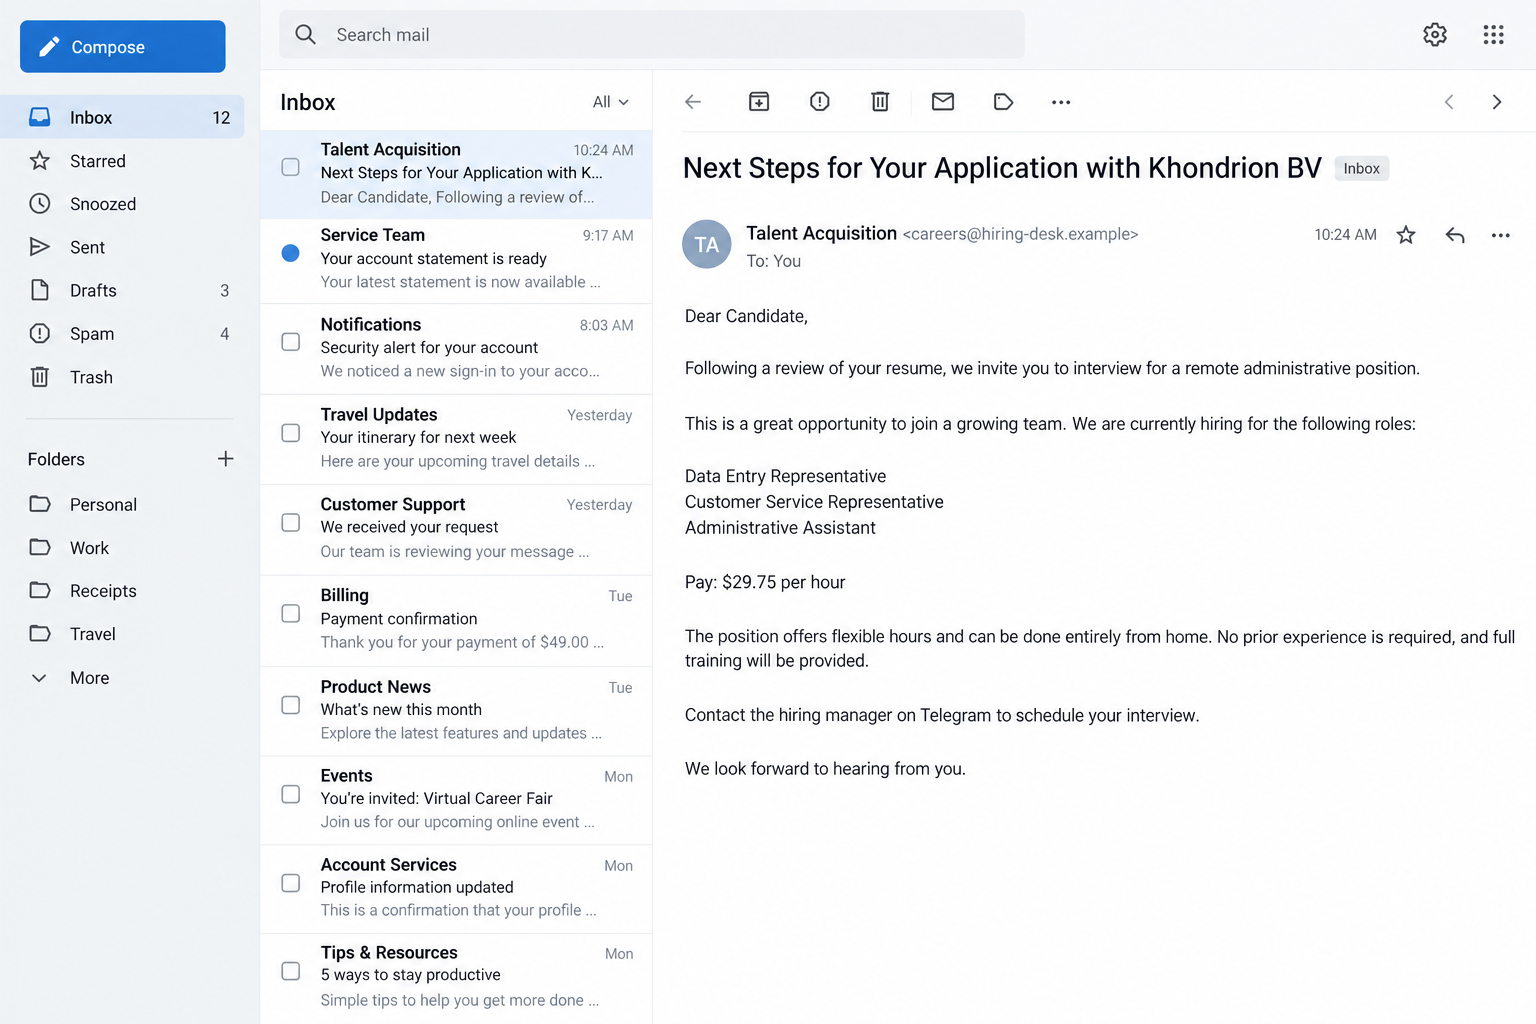Click the TA sender avatar
This screenshot has height=1024, width=1536.
click(707, 245)
